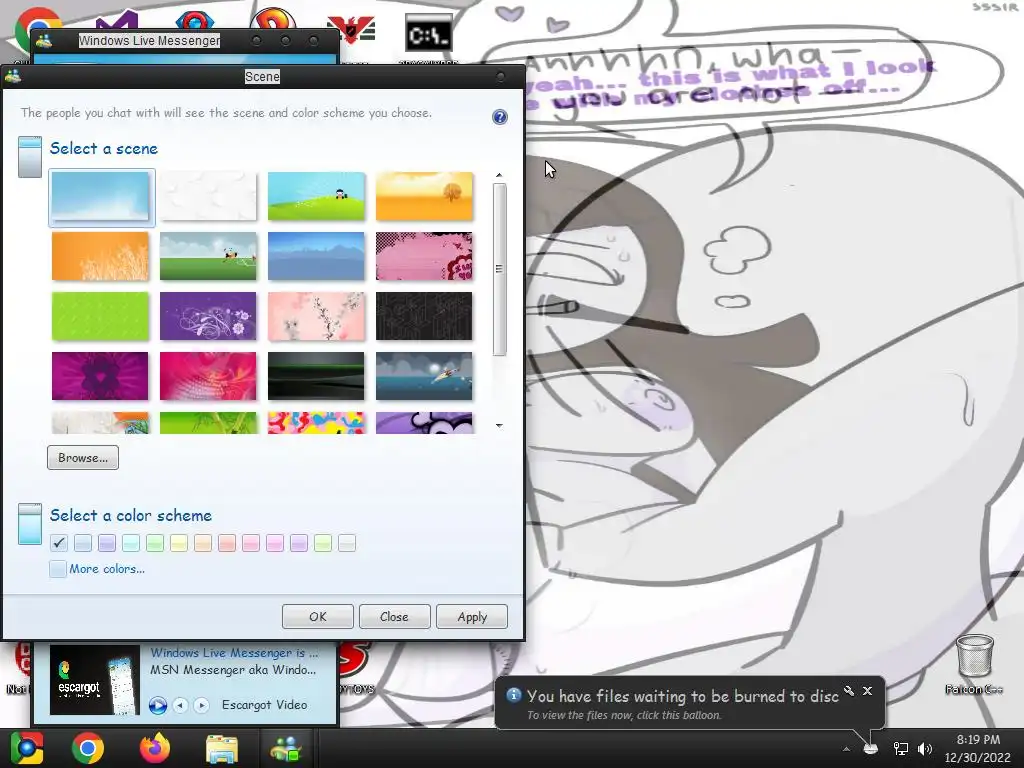Pick the soccer field scene thumbnail
Screen dimensions: 1024x768
coord(208,256)
